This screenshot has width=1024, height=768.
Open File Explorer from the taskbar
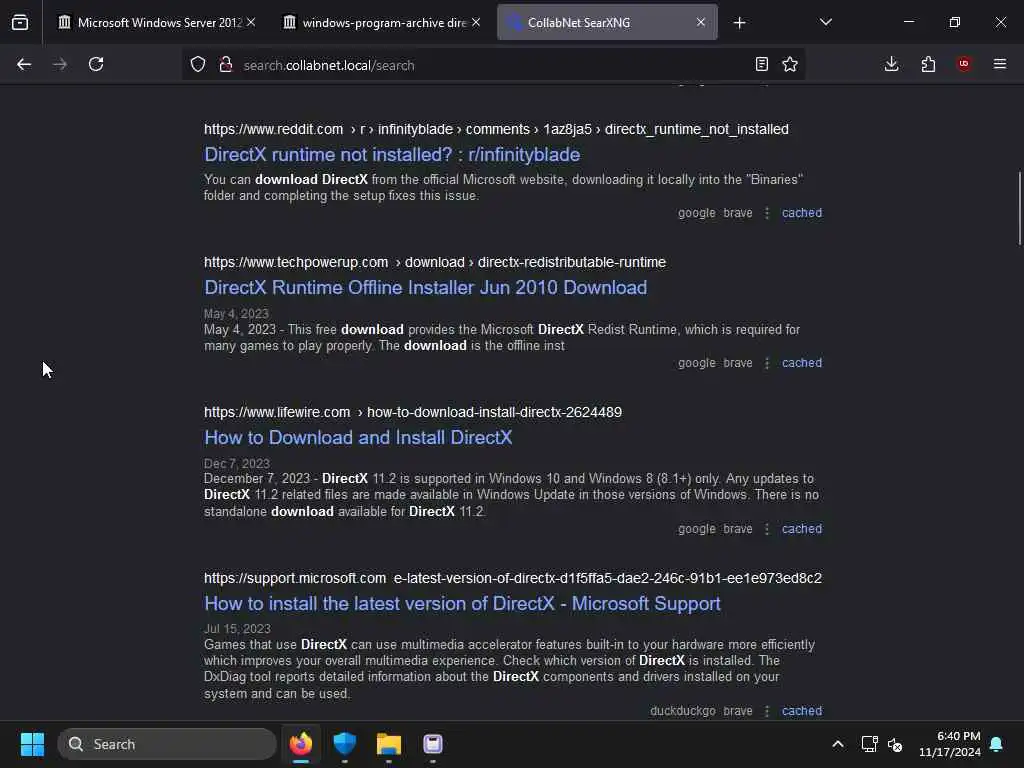point(389,744)
